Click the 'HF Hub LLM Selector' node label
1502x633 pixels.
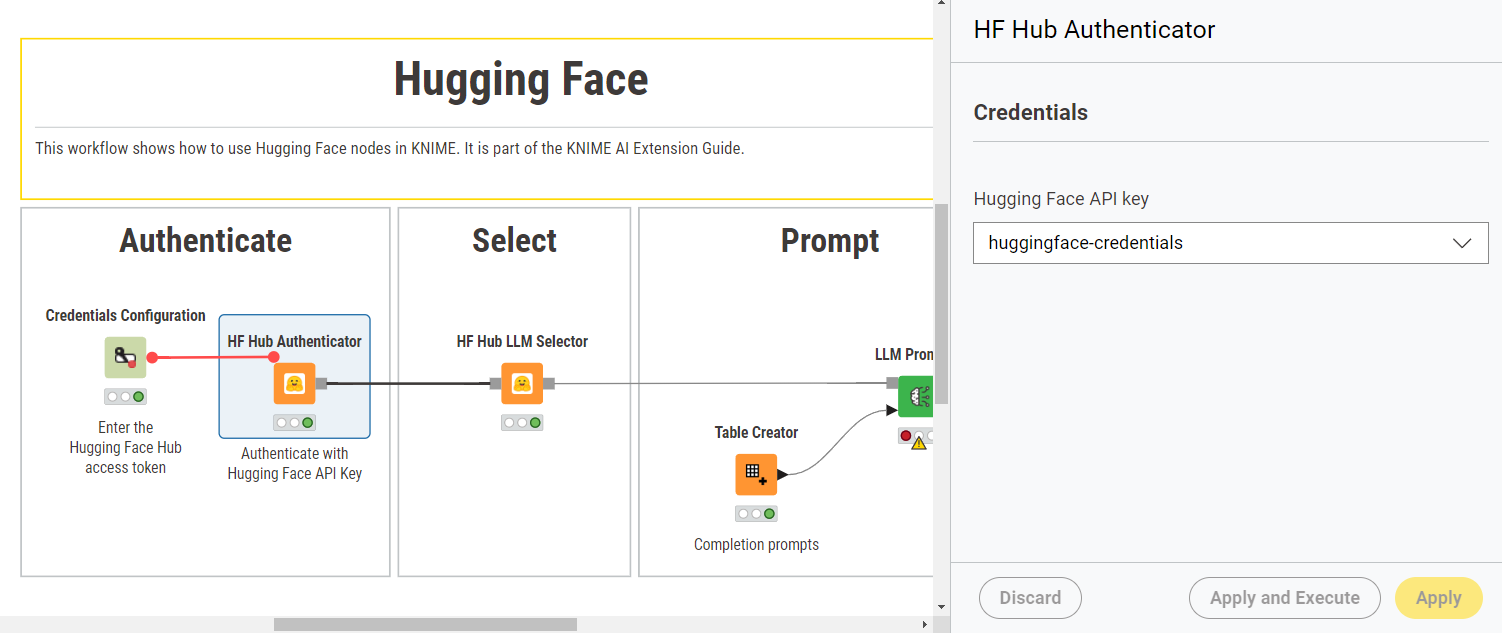tap(522, 342)
